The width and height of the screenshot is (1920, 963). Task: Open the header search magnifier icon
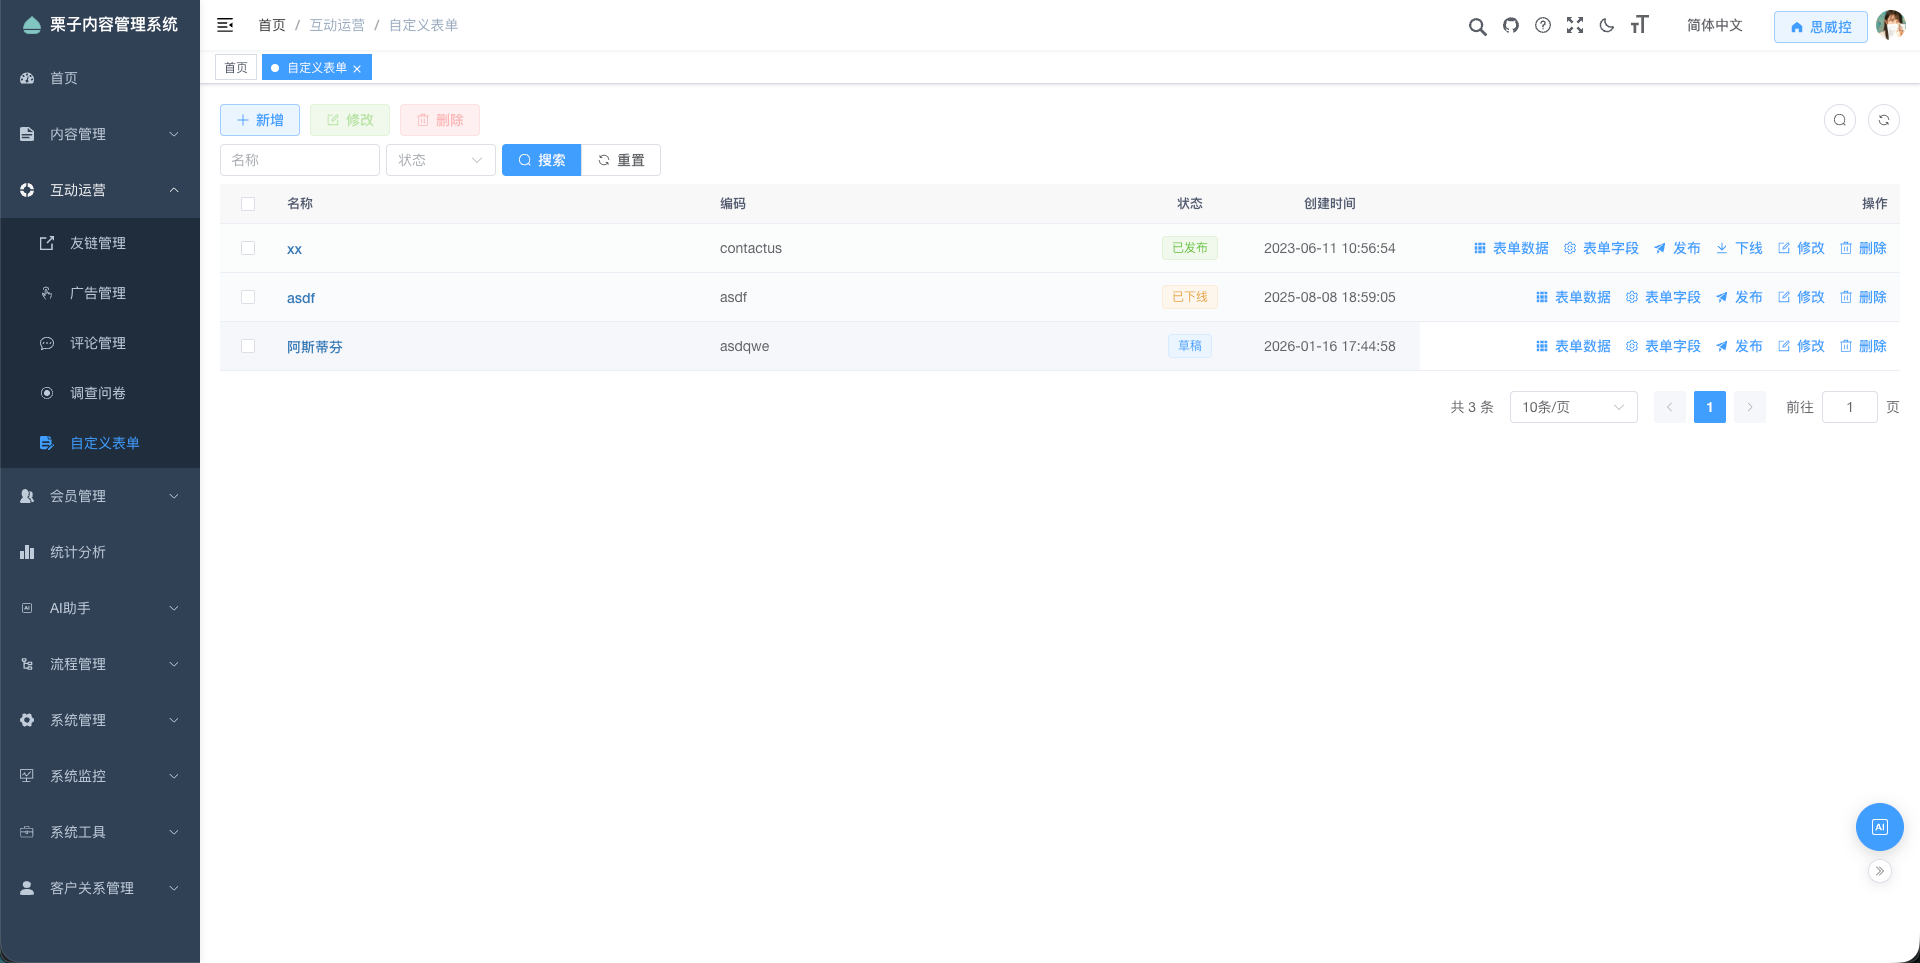pos(1477,26)
